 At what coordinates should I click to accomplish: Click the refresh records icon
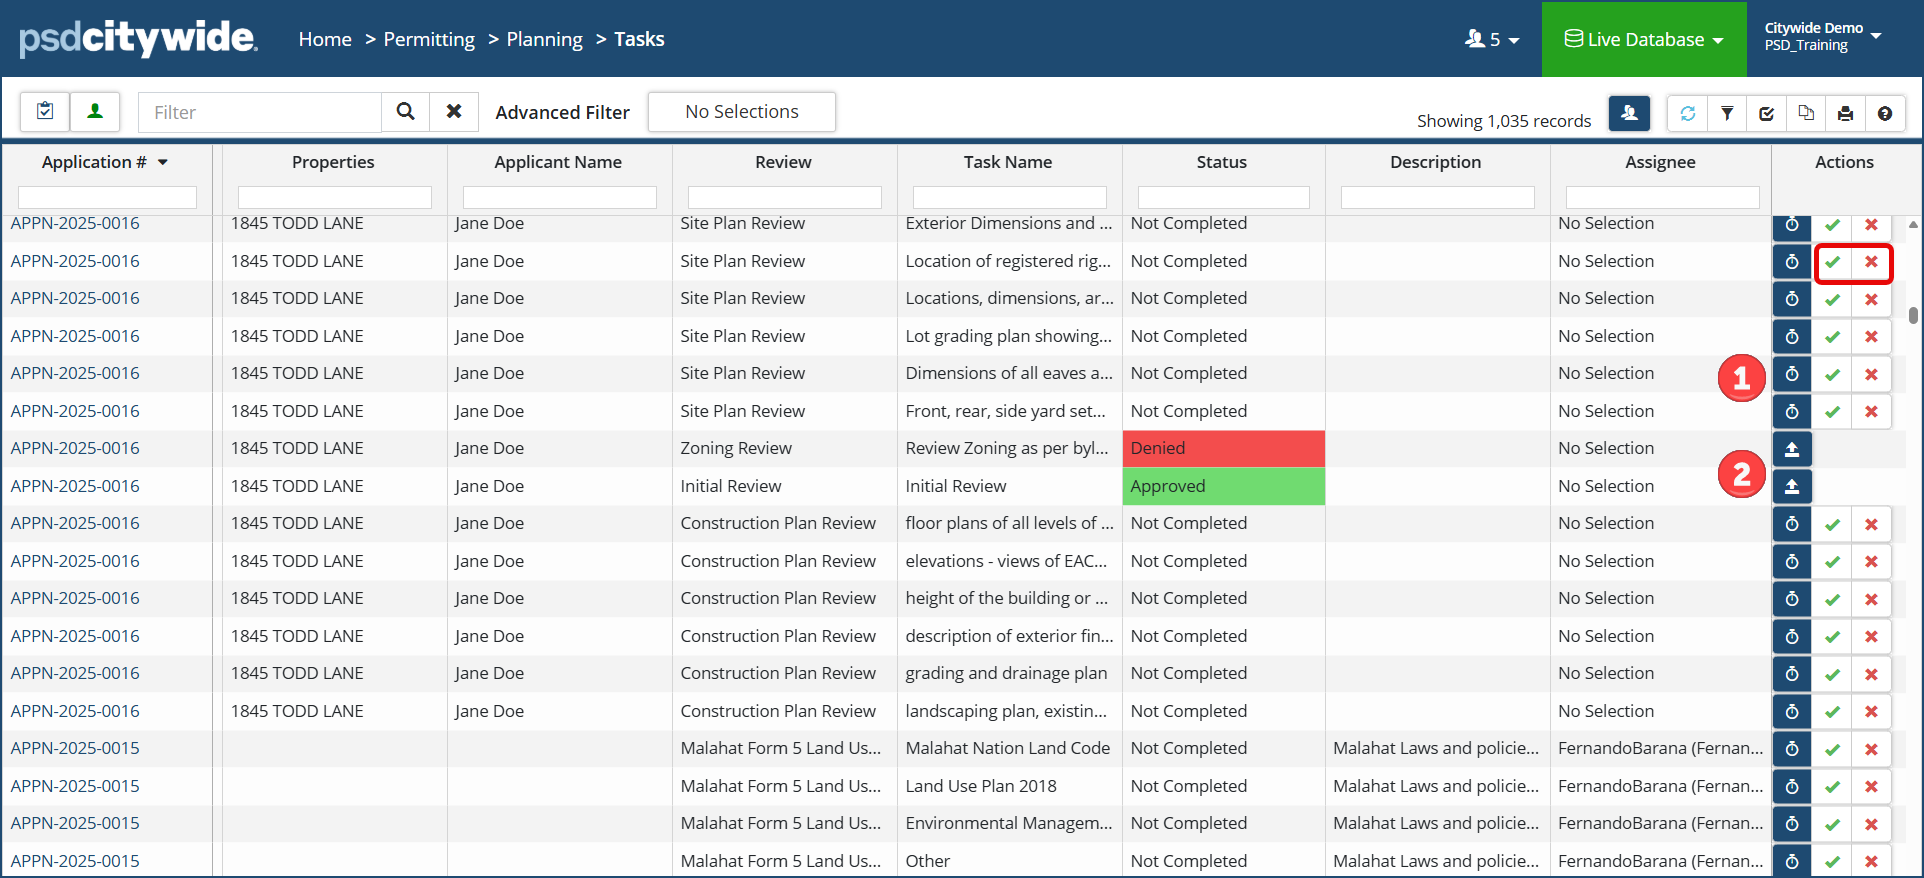click(x=1688, y=114)
